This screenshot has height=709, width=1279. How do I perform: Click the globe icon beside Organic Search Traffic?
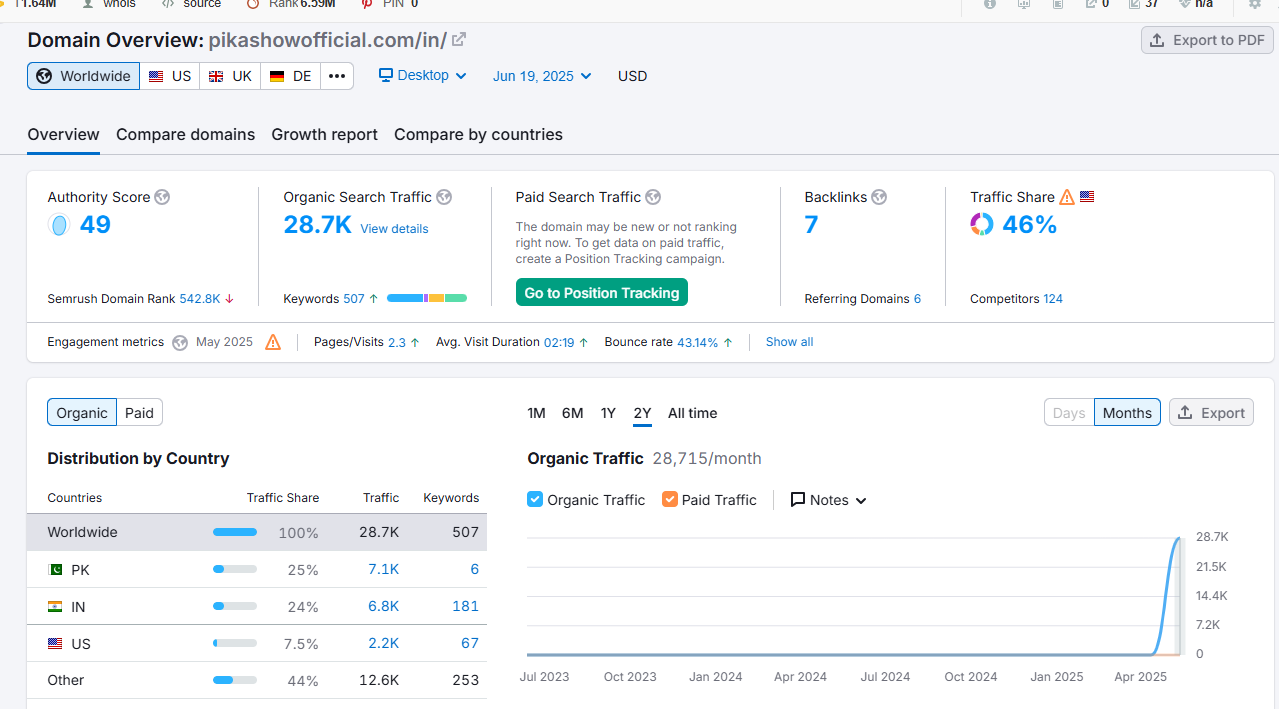(444, 197)
